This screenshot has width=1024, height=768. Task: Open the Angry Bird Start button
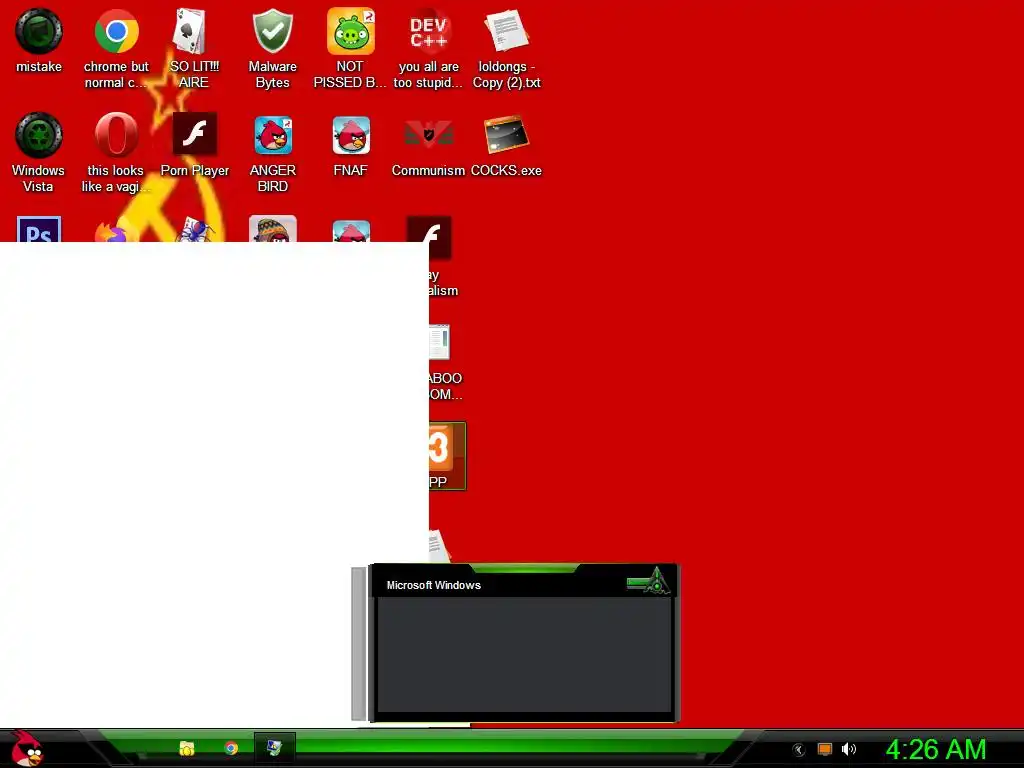pos(26,748)
